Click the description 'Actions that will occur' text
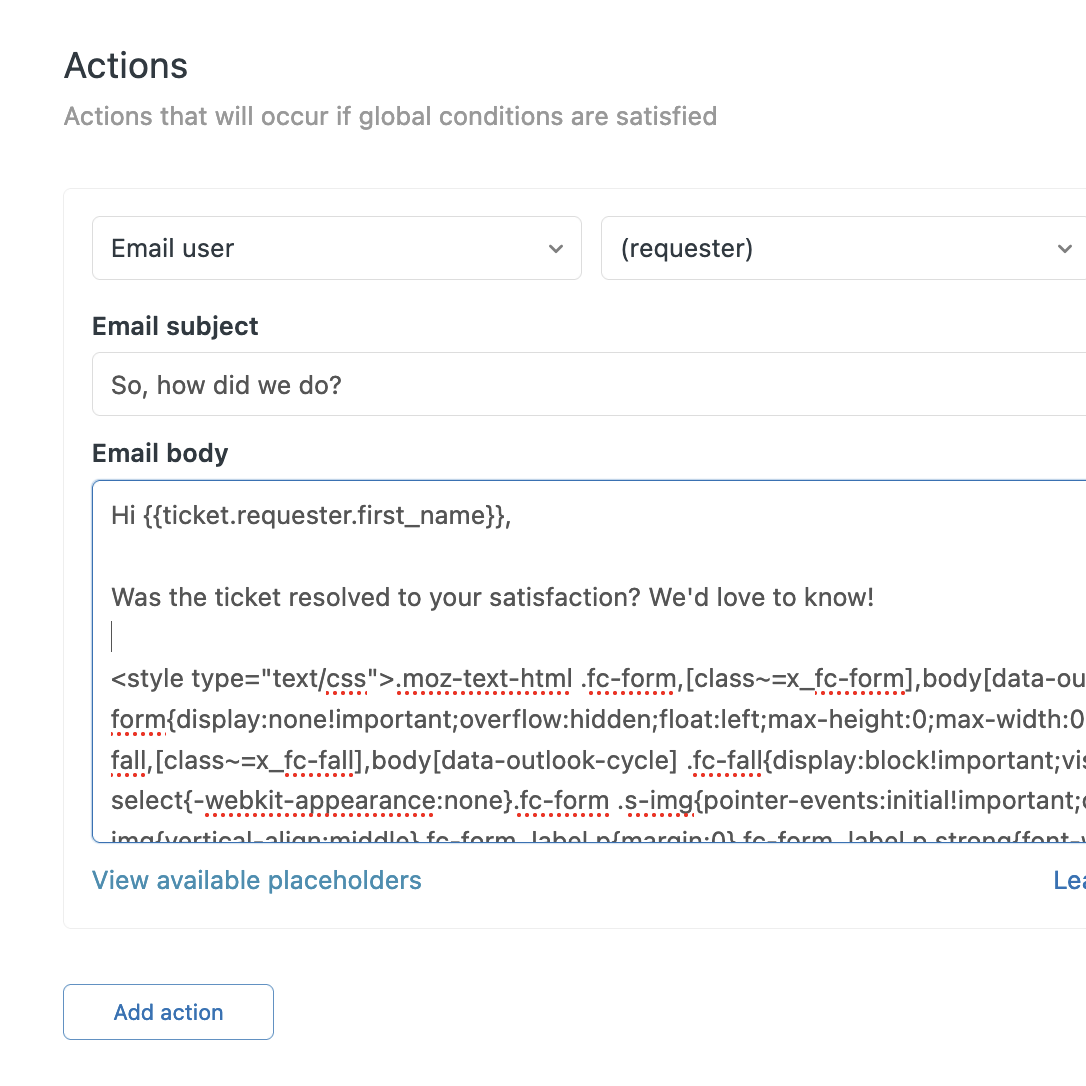1086x1086 pixels. click(391, 116)
